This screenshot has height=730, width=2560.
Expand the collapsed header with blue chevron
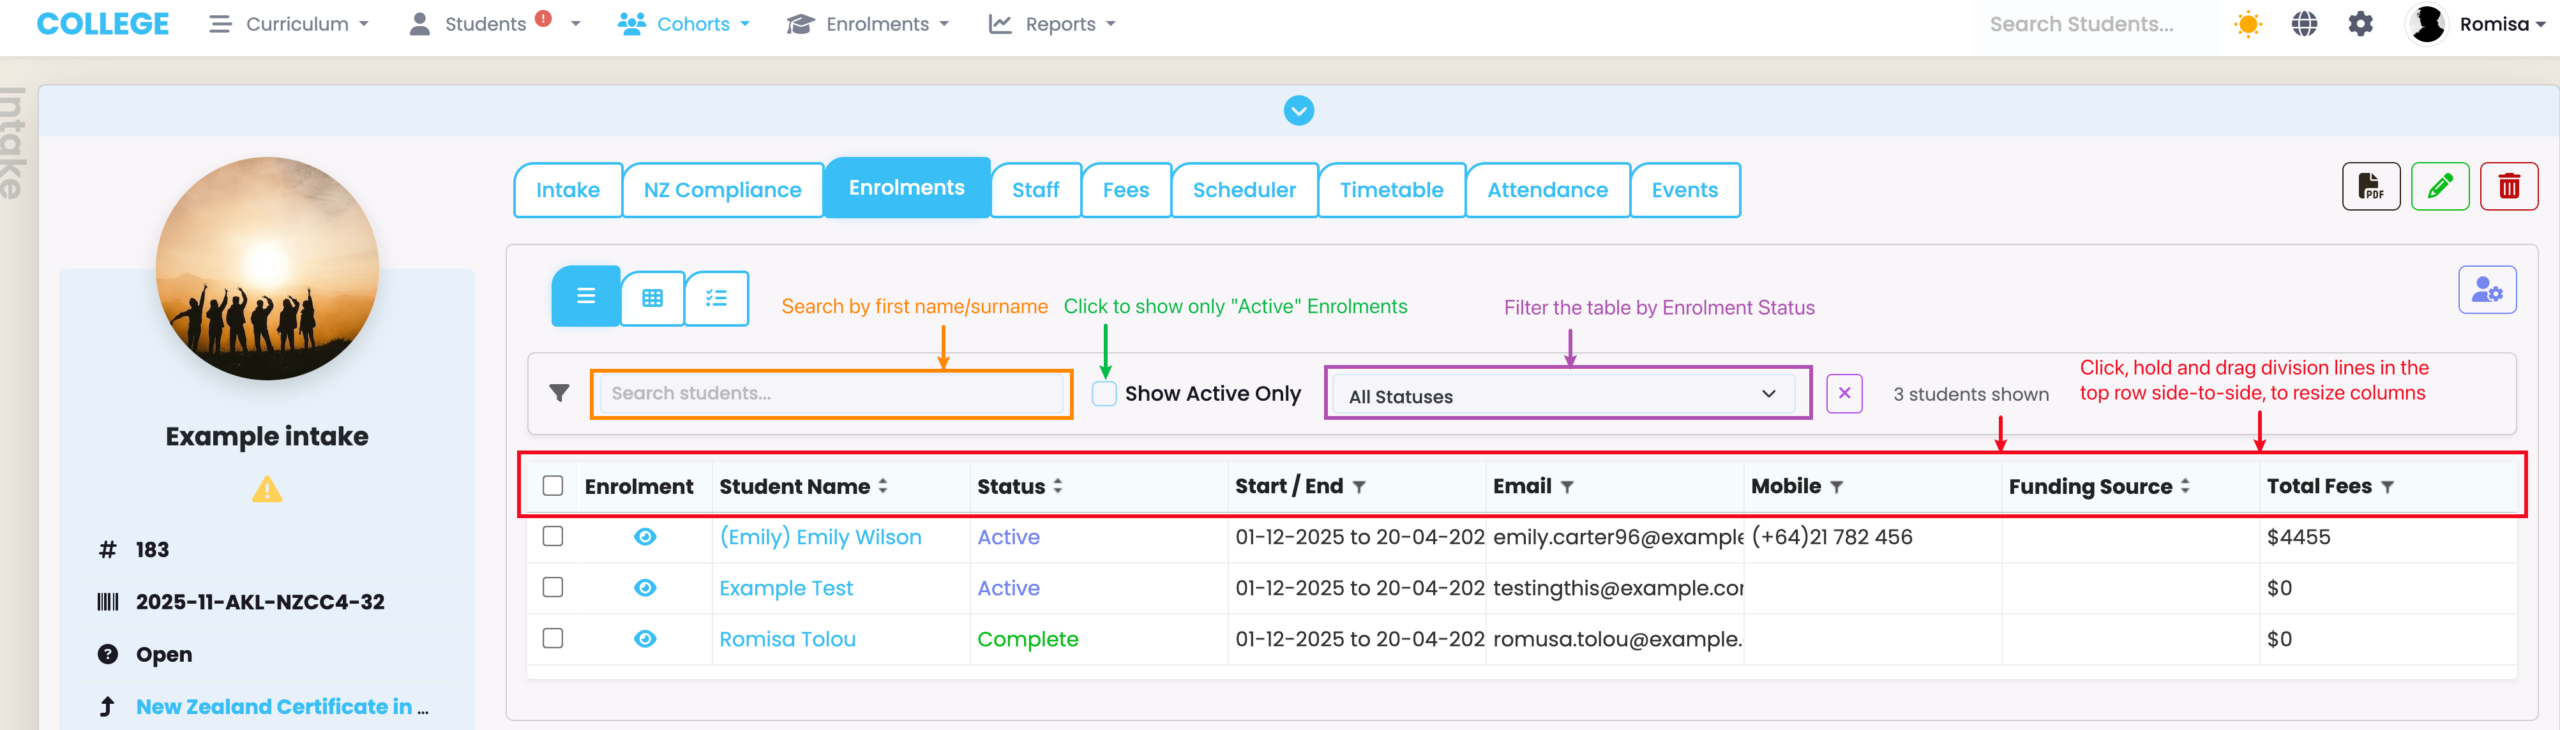click(1298, 111)
